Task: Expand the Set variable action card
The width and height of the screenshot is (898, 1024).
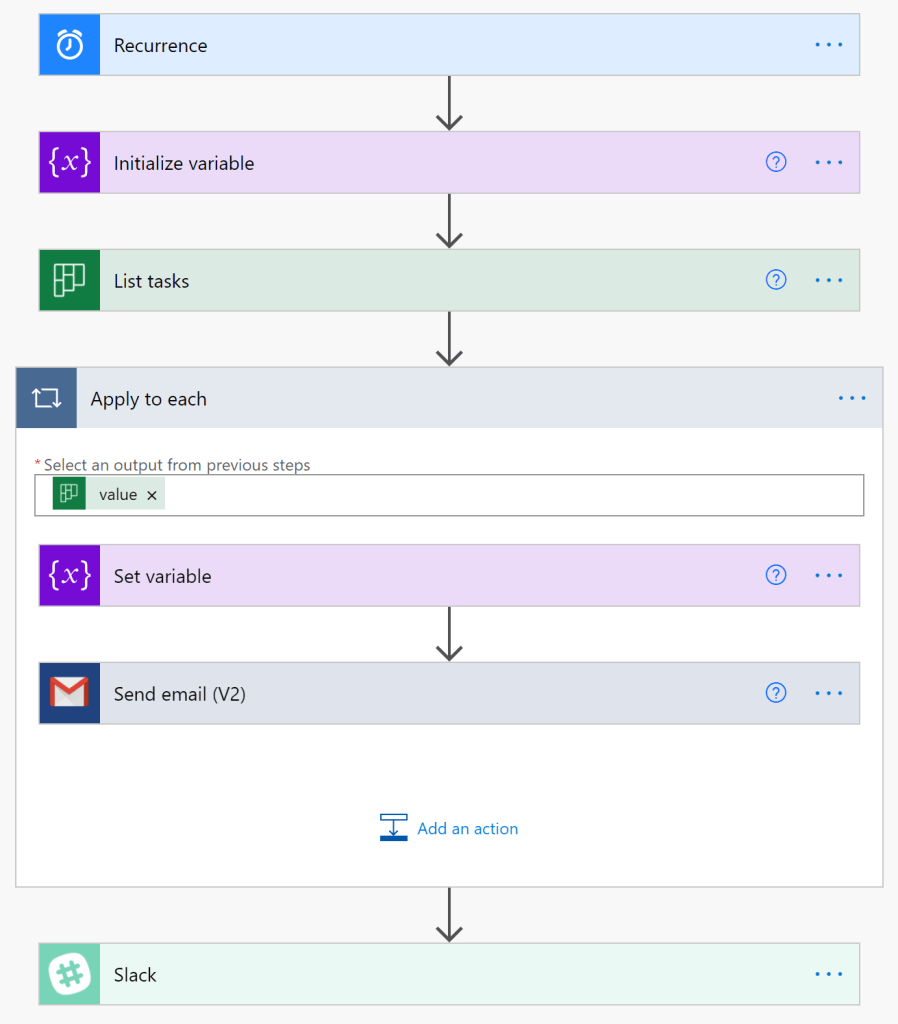Action: coord(400,576)
